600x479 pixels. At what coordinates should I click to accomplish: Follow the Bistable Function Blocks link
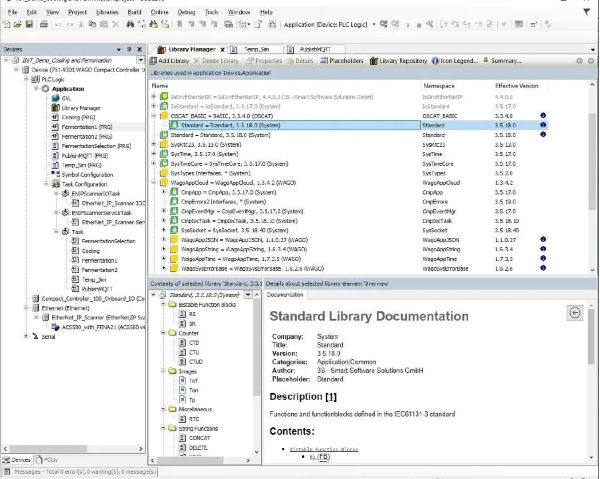[x=324, y=449]
